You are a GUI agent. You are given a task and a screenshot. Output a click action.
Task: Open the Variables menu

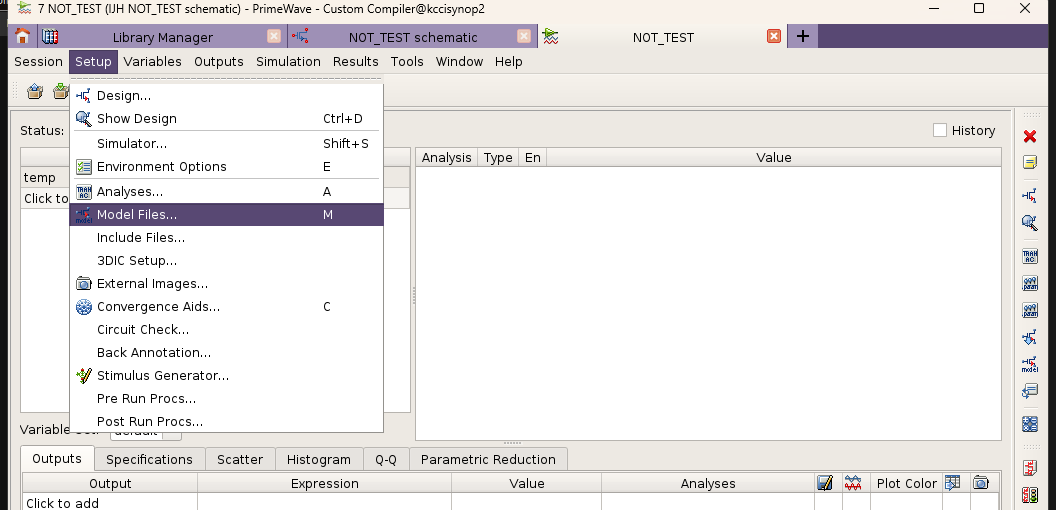(x=152, y=61)
